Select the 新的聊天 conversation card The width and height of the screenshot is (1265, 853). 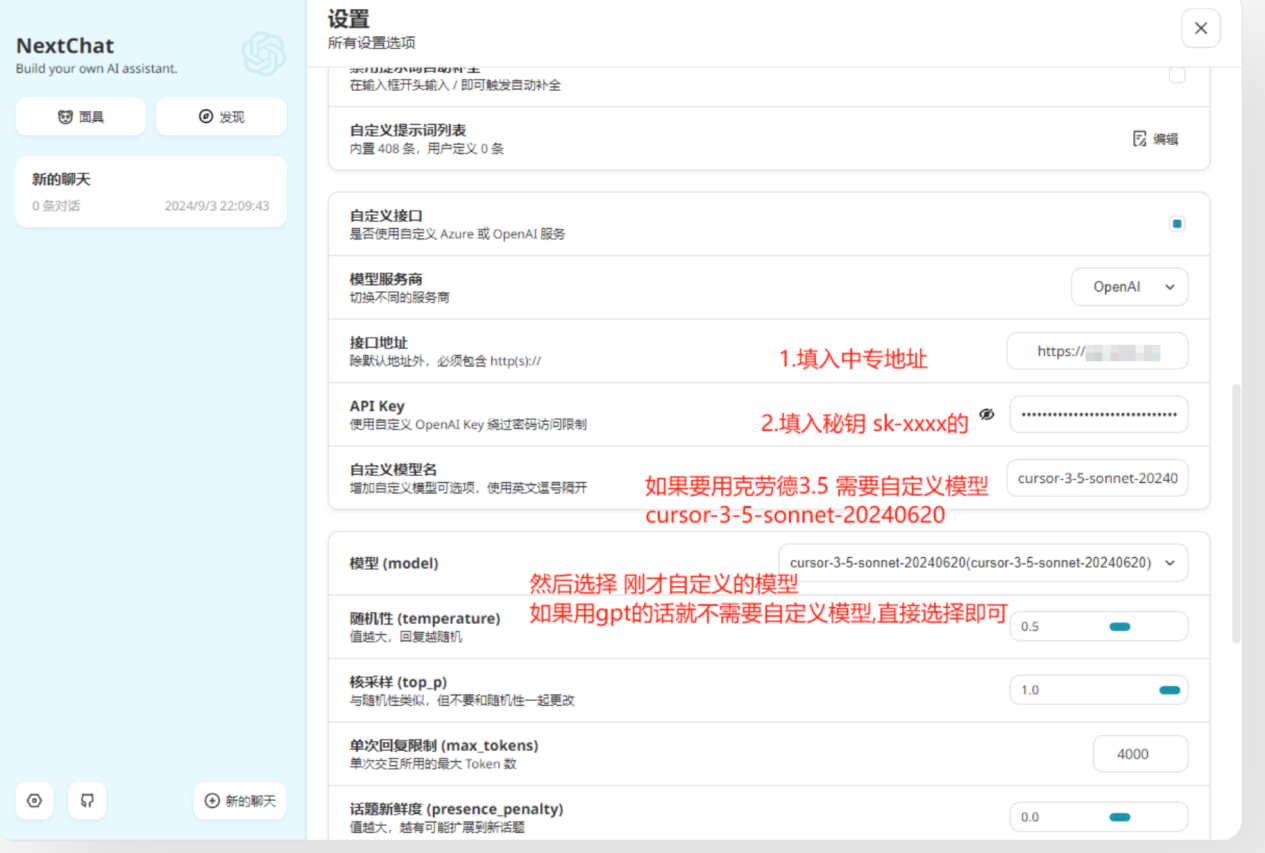[151, 192]
